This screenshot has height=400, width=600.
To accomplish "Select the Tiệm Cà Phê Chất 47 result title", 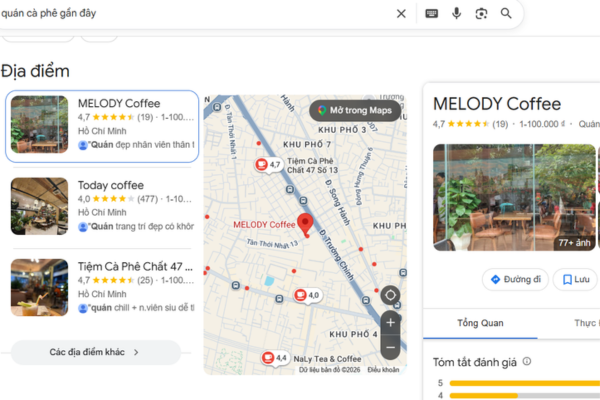I will 135,266.
